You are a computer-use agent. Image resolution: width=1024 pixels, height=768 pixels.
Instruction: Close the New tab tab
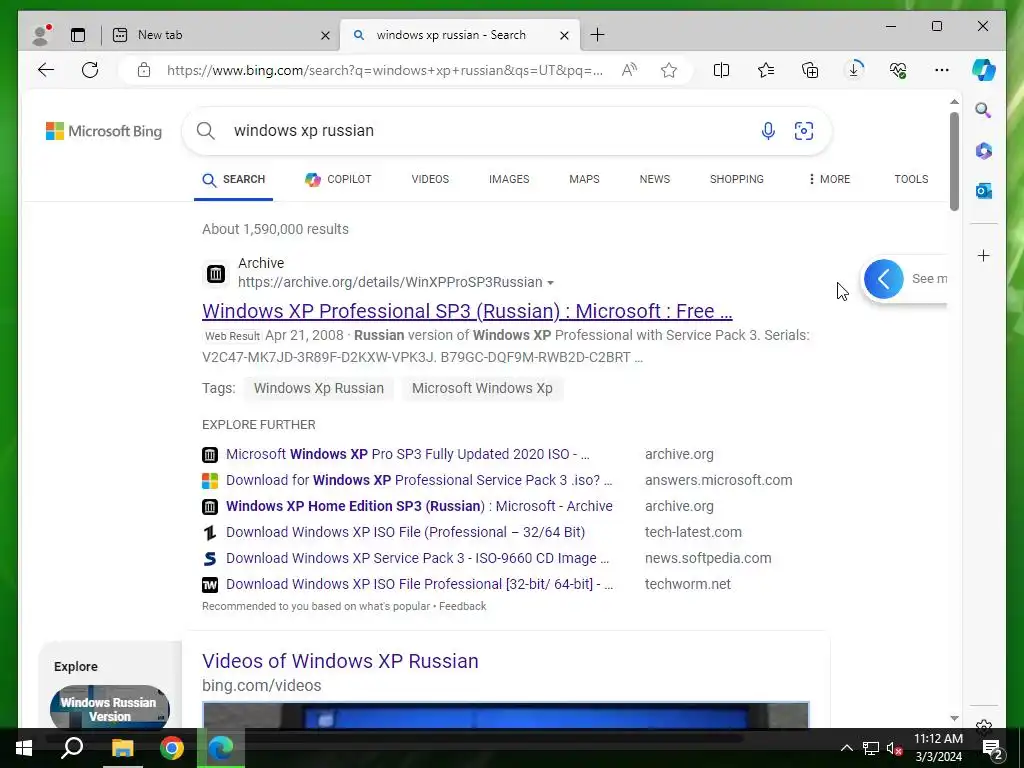click(x=325, y=35)
